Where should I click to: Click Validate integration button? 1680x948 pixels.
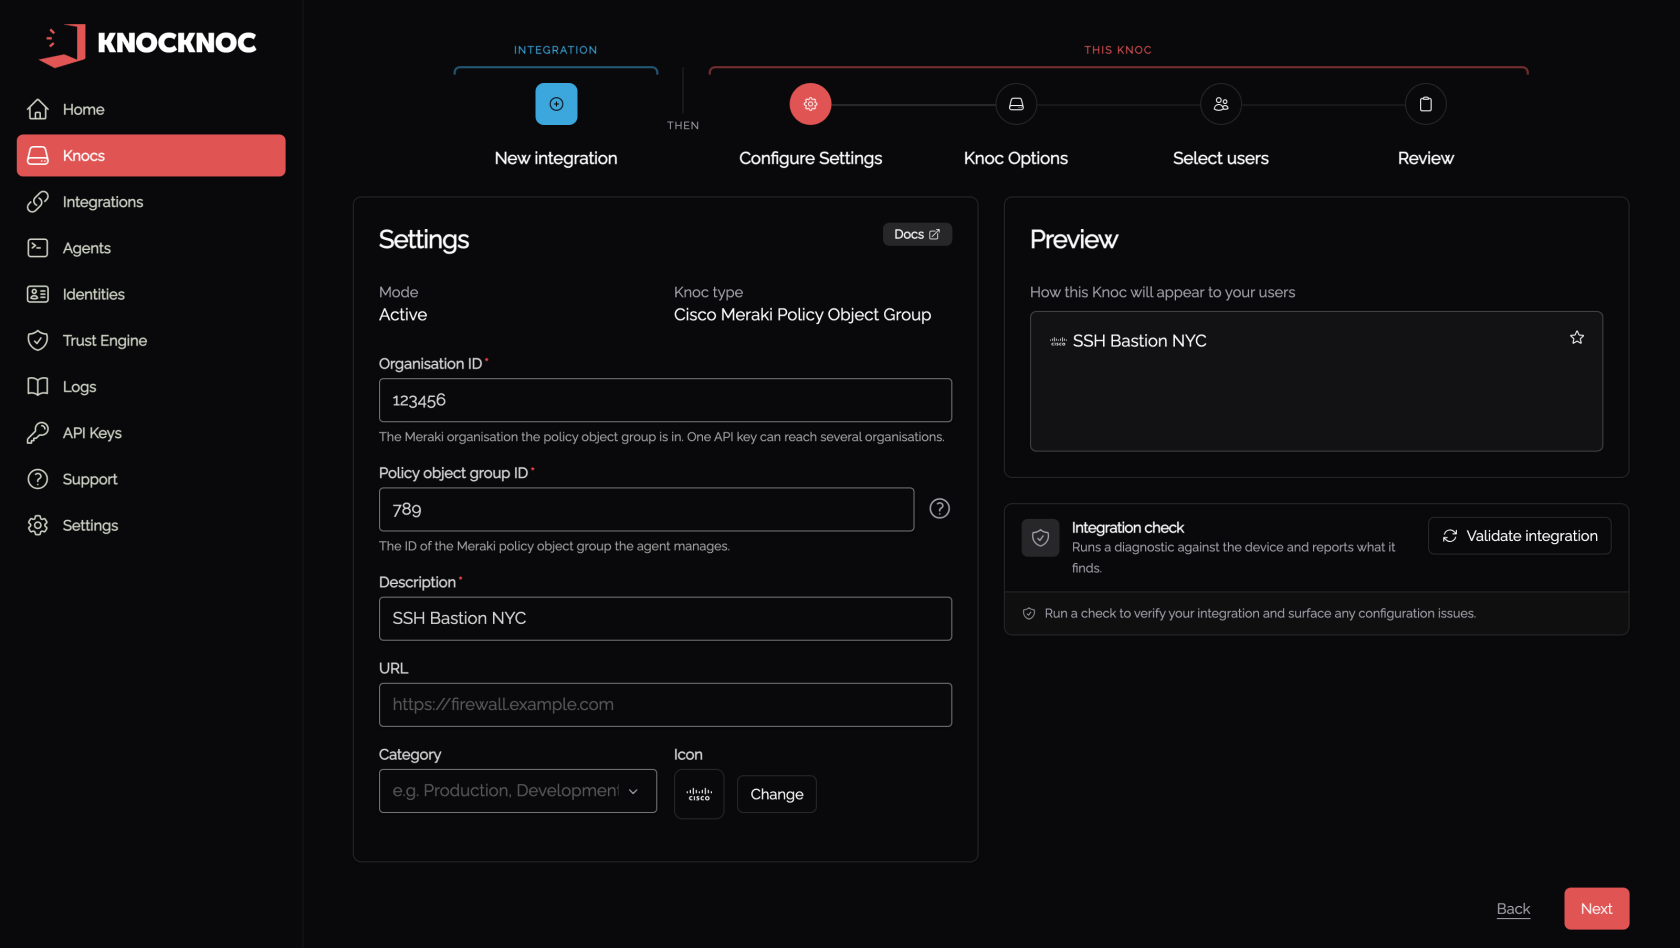(x=1520, y=536)
